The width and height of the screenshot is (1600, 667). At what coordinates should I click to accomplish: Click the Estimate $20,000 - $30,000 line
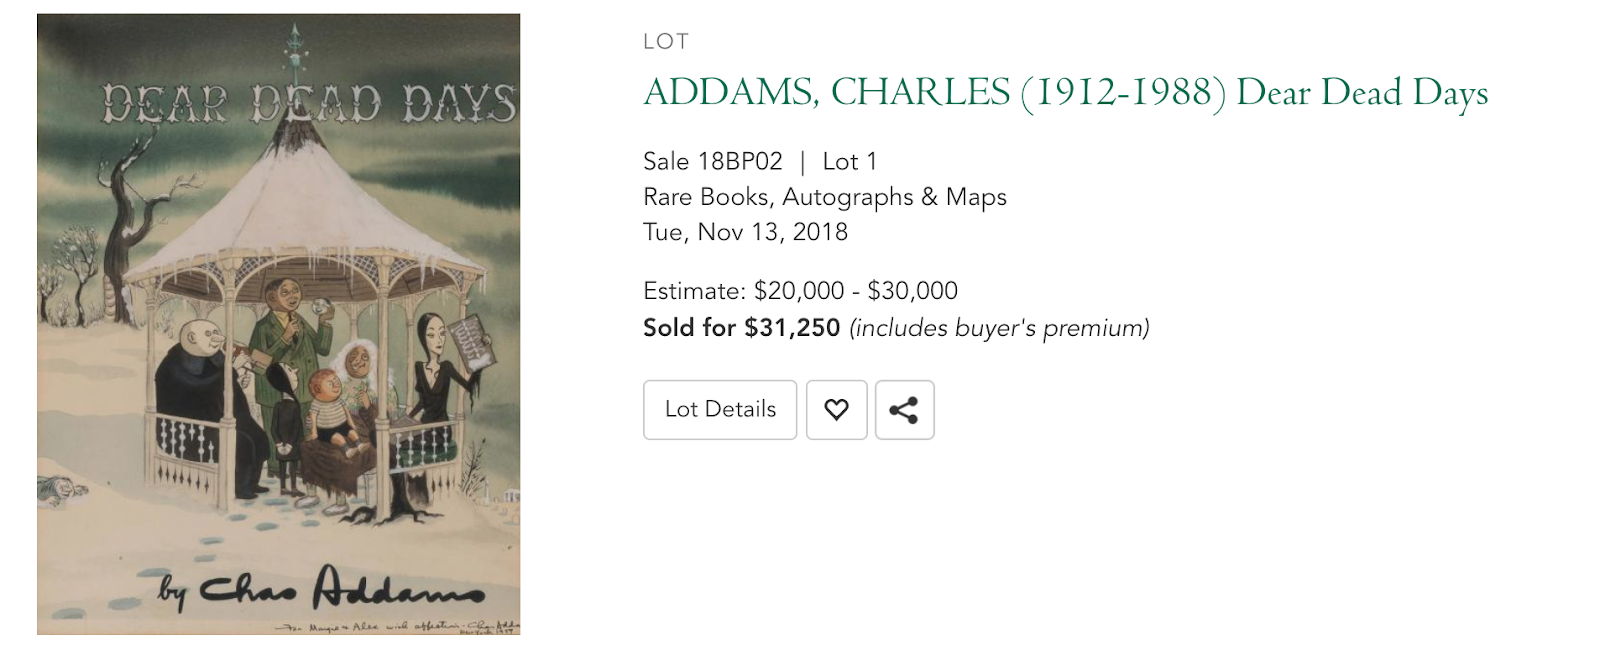(799, 290)
